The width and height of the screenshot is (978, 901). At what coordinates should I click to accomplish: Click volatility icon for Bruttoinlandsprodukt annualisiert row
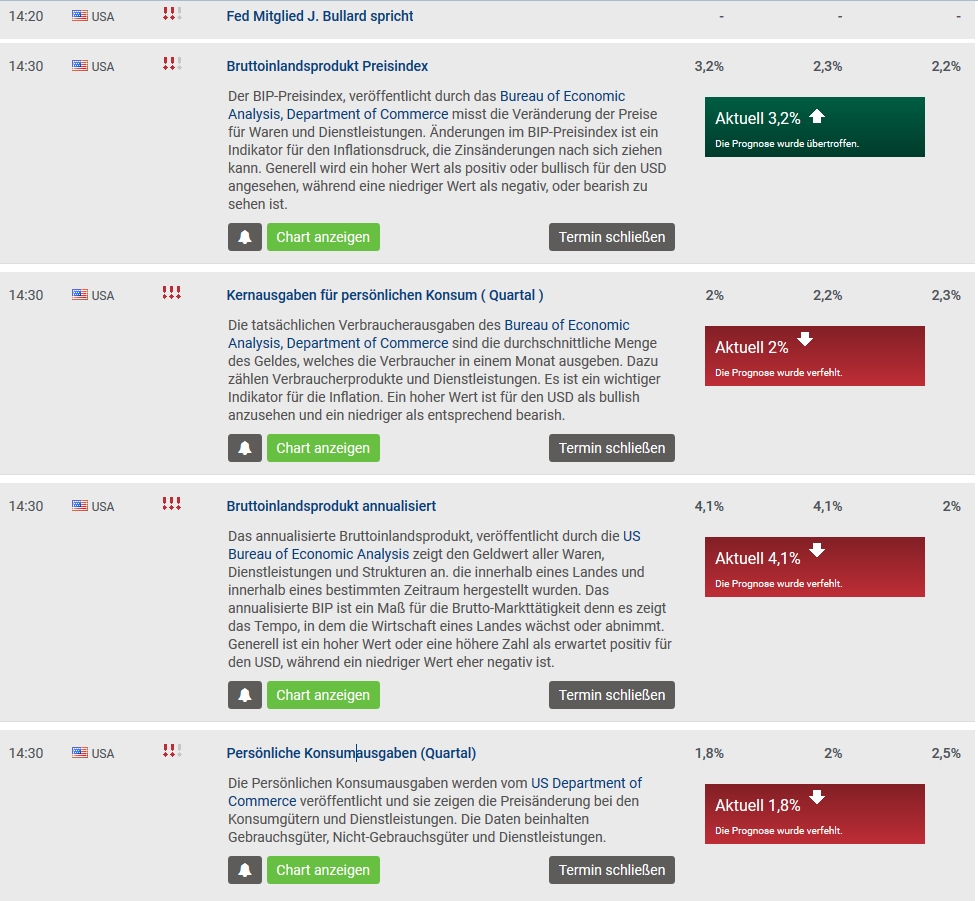pos(171,505)
